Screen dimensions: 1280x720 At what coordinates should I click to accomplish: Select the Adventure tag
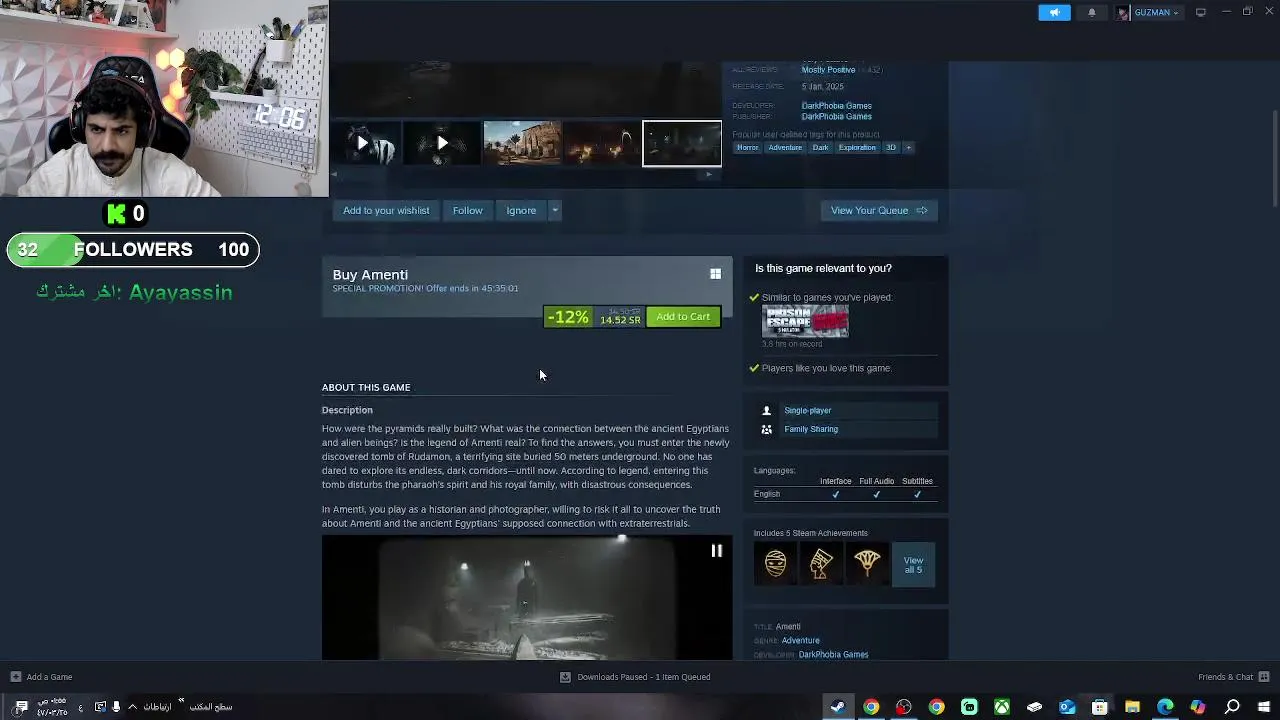tap(785, 148)
